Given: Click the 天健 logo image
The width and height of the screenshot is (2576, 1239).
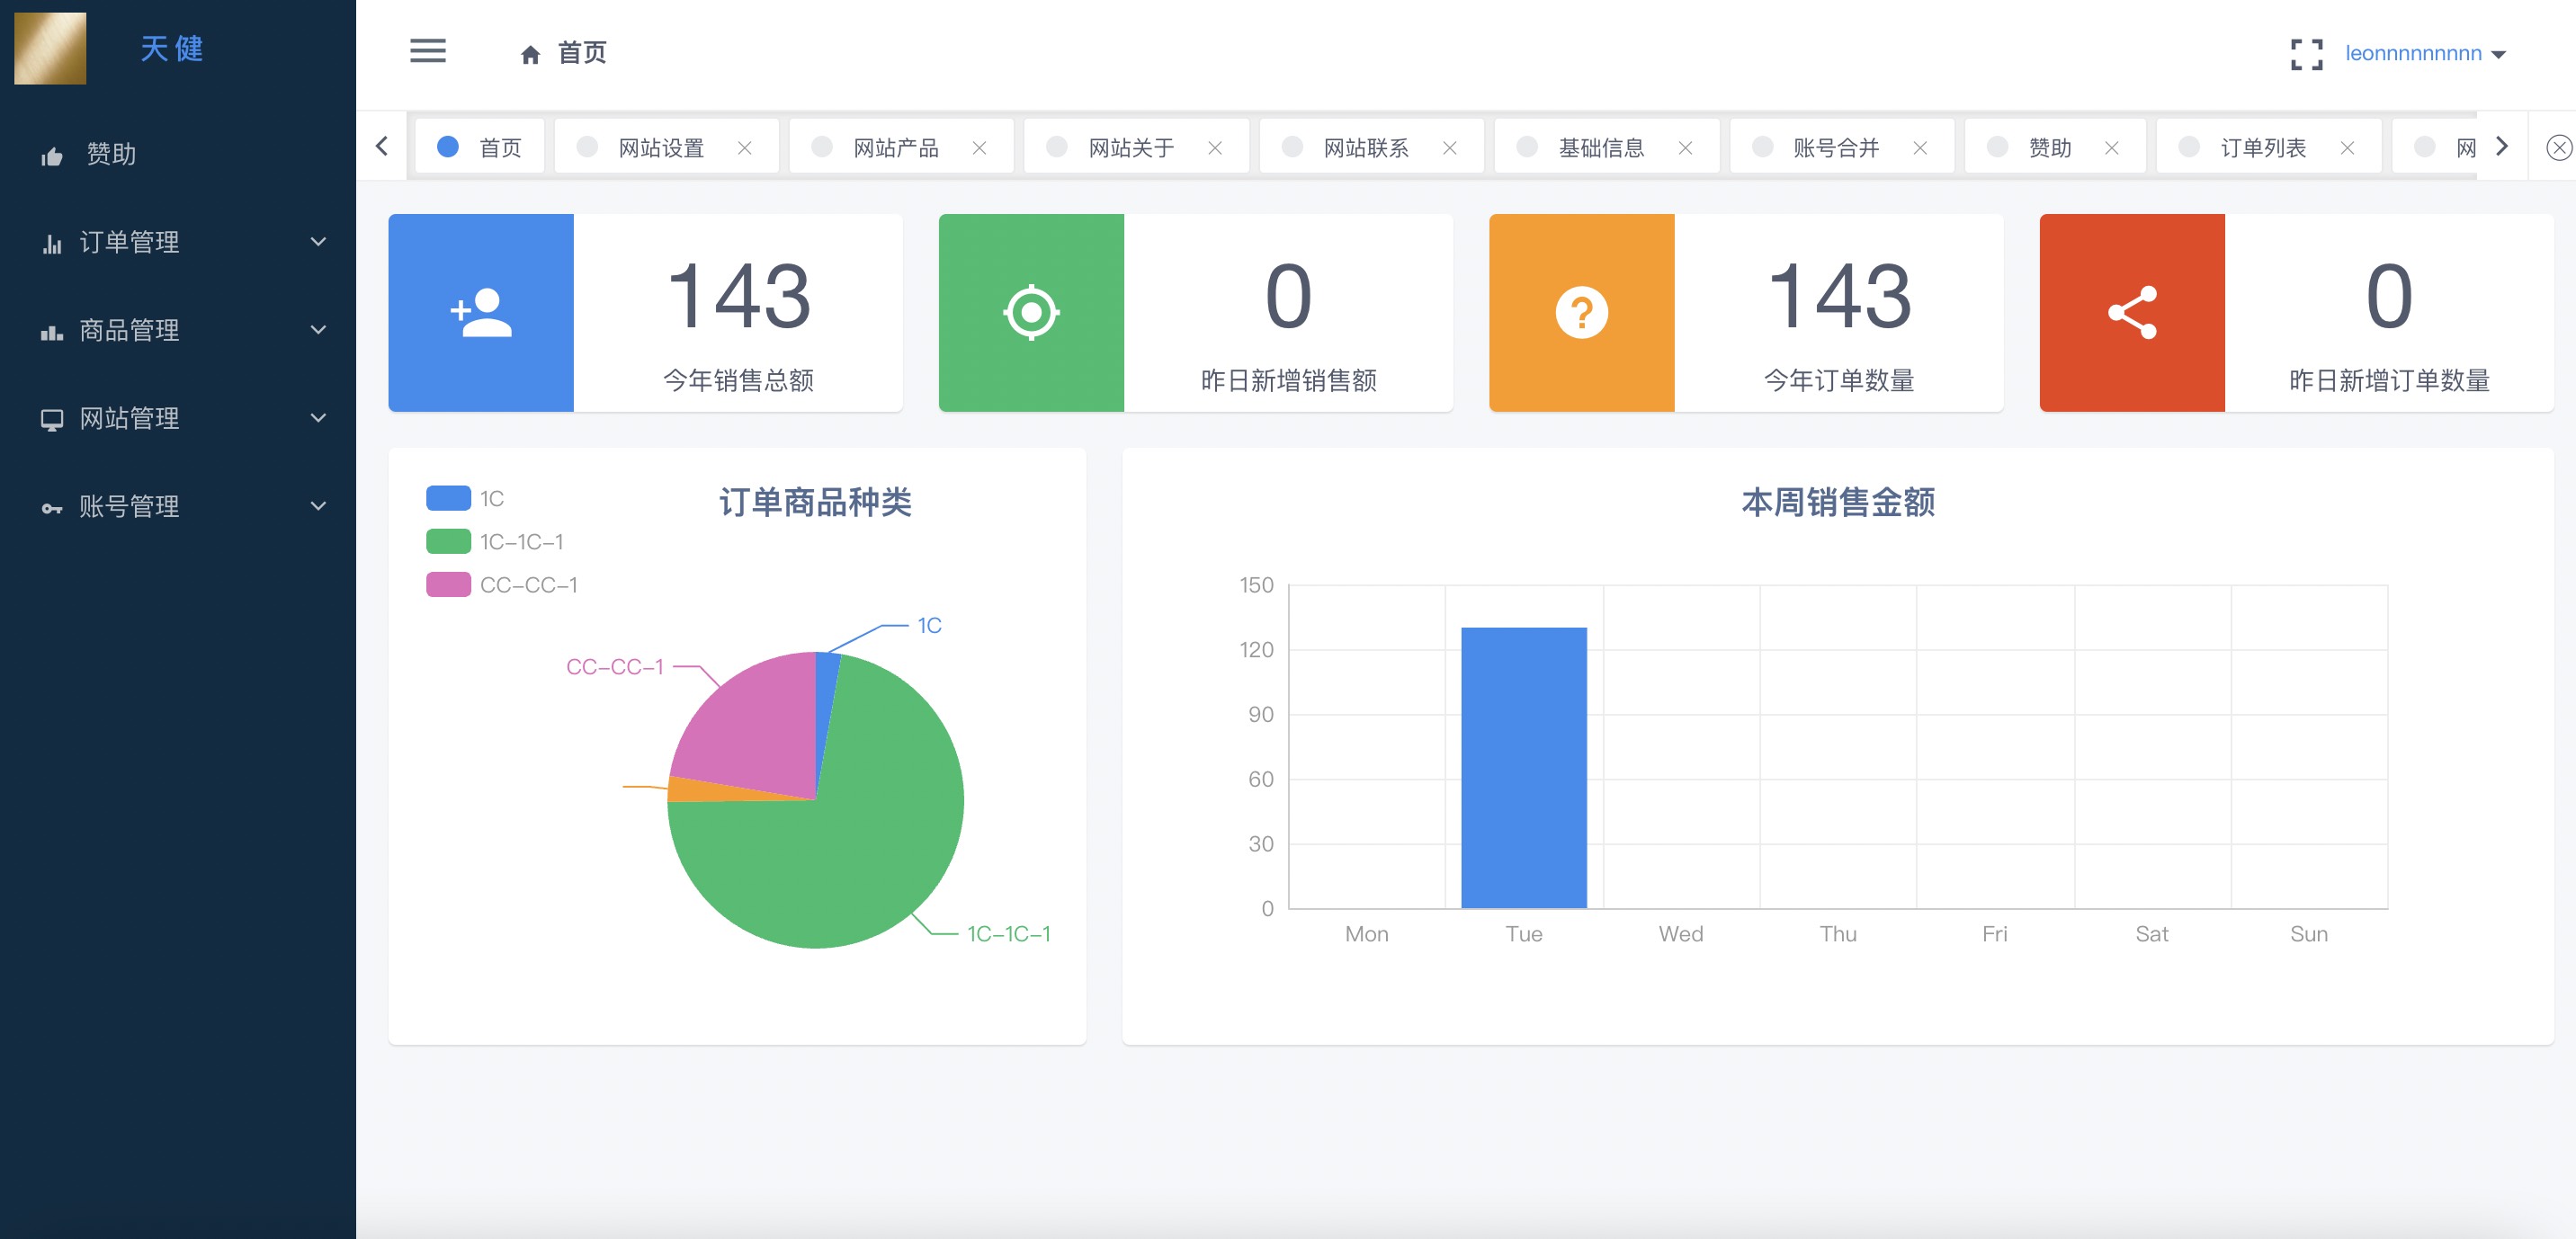Looking at the screenshot, I should click(50, 48).
